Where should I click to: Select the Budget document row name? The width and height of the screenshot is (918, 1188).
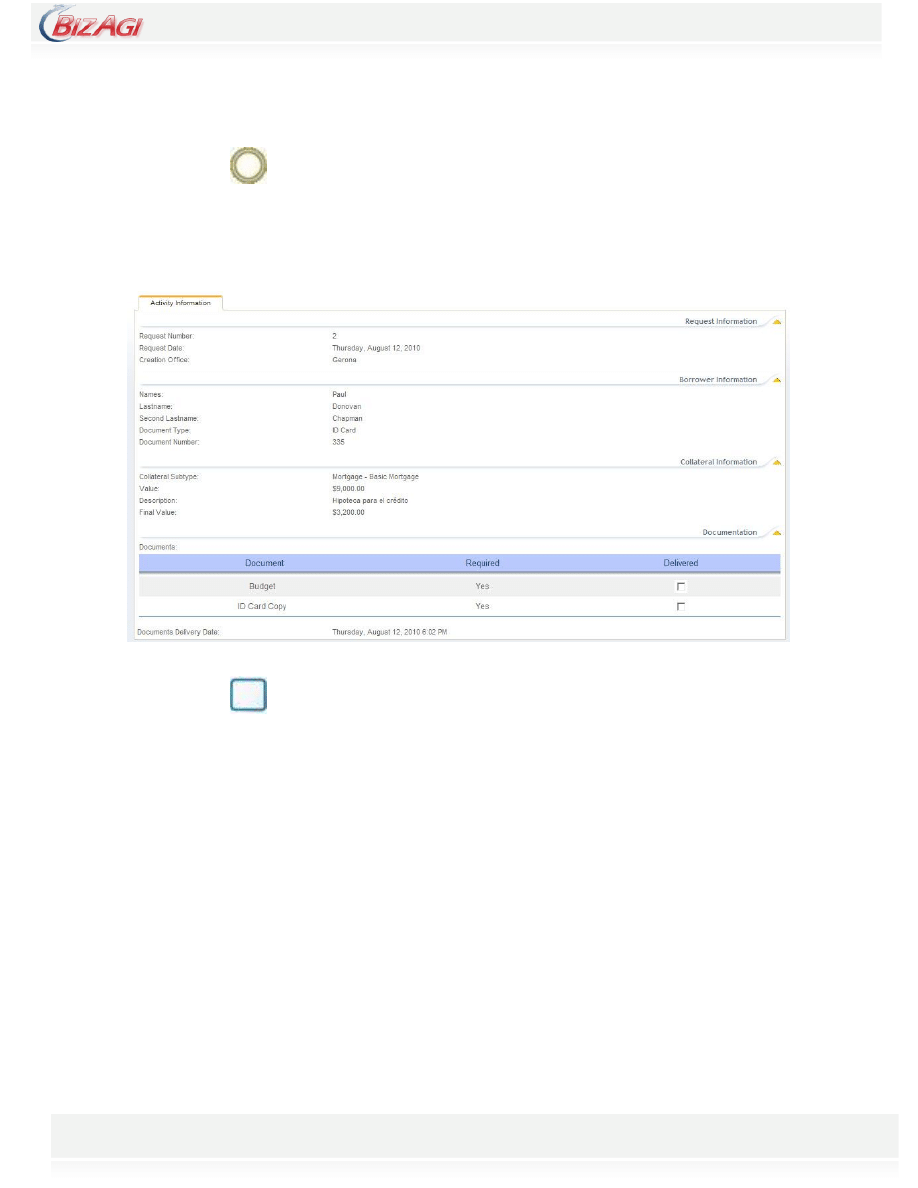click(x=264, y=586)
